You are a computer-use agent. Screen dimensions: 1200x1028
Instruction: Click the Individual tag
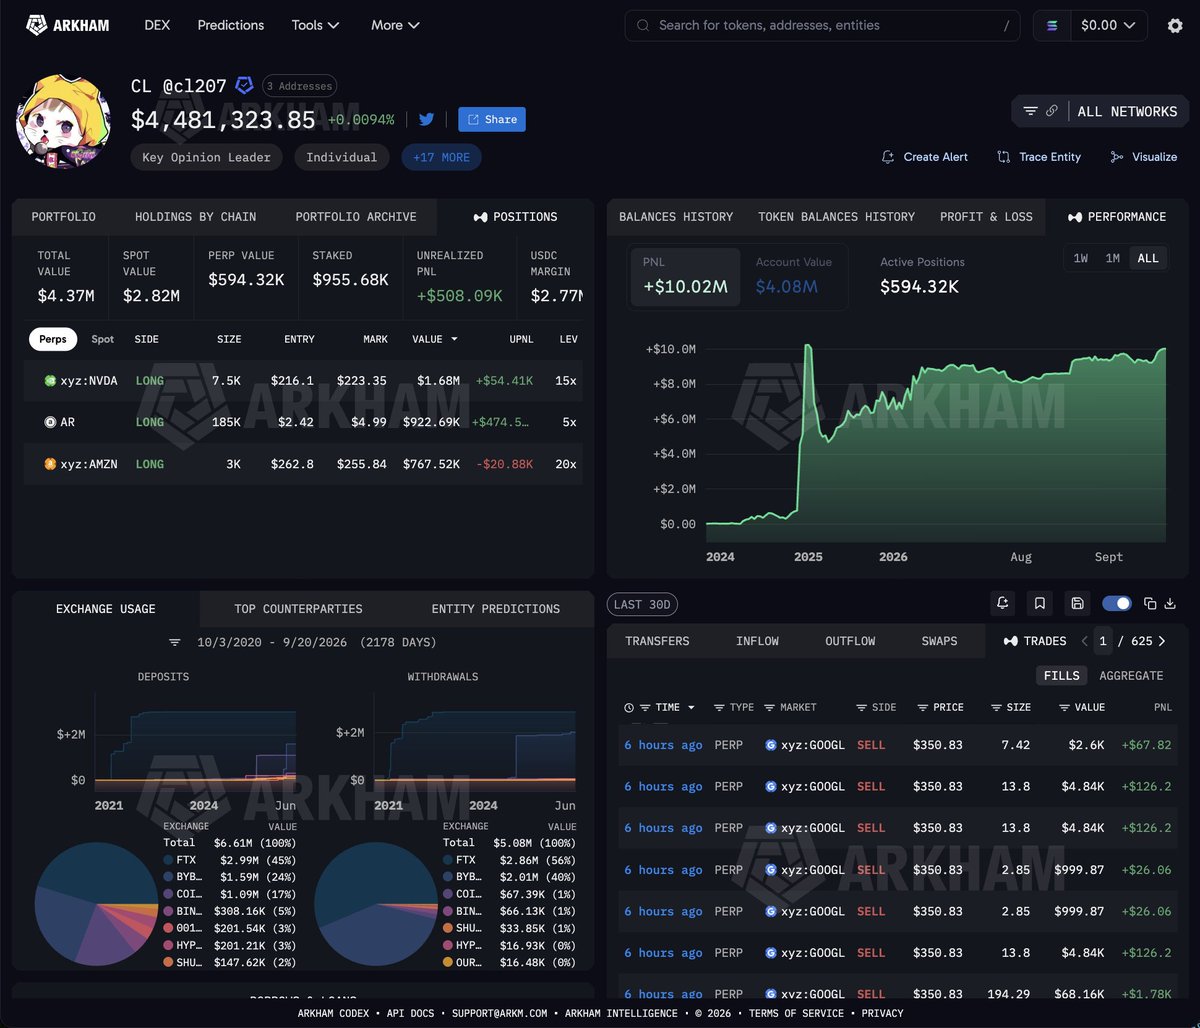coord(341,157)
